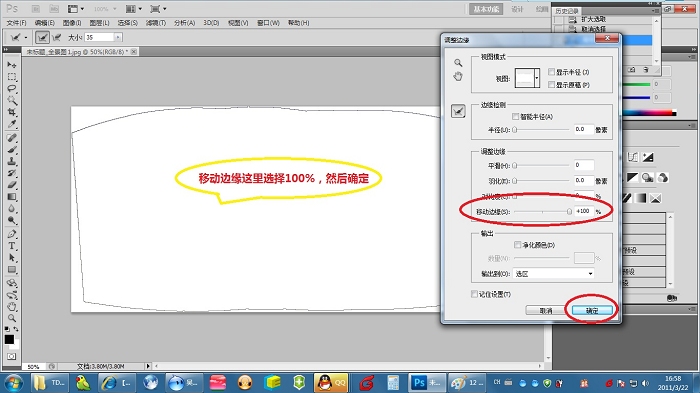Select the Refine Radius brush in dialog
Screen dimensions: 700x393
pyautogui.click(x=458, y=111)
